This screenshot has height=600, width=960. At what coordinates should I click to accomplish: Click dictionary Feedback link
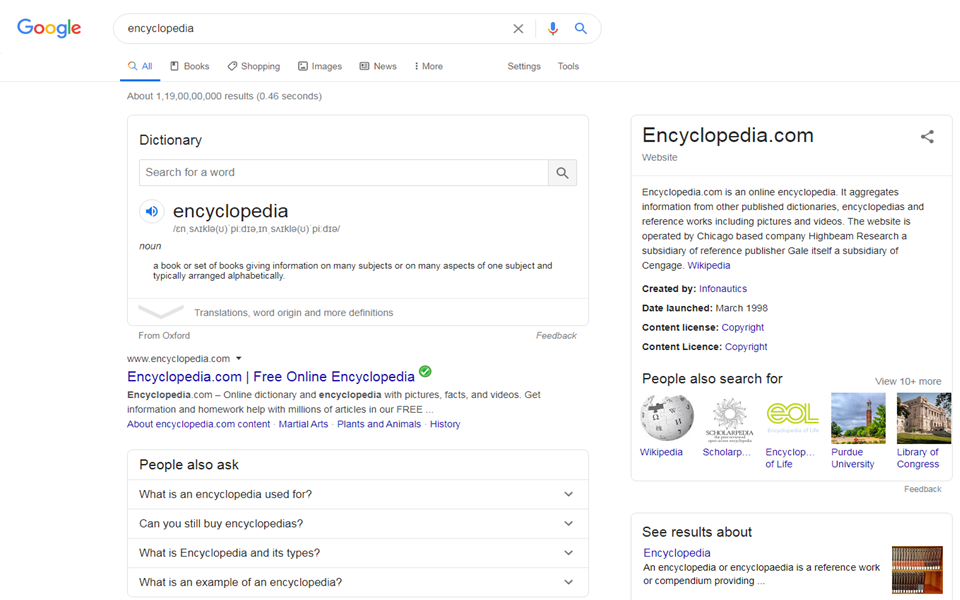556,336
